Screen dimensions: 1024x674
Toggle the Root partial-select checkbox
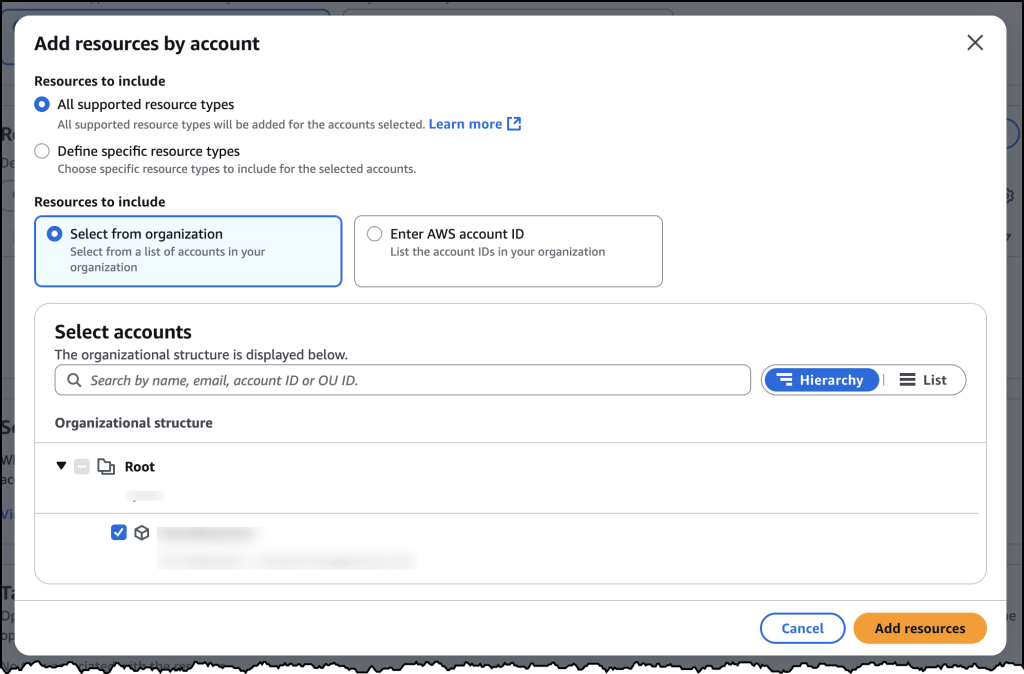tap(82, 466)
